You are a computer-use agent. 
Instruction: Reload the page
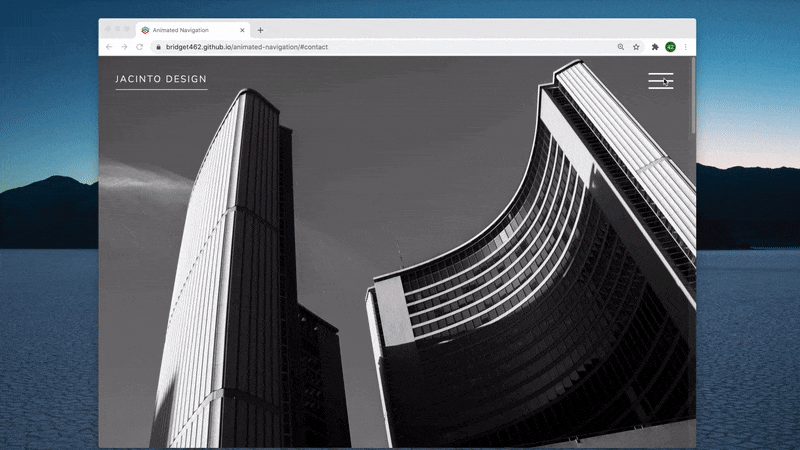pos(140,47)
